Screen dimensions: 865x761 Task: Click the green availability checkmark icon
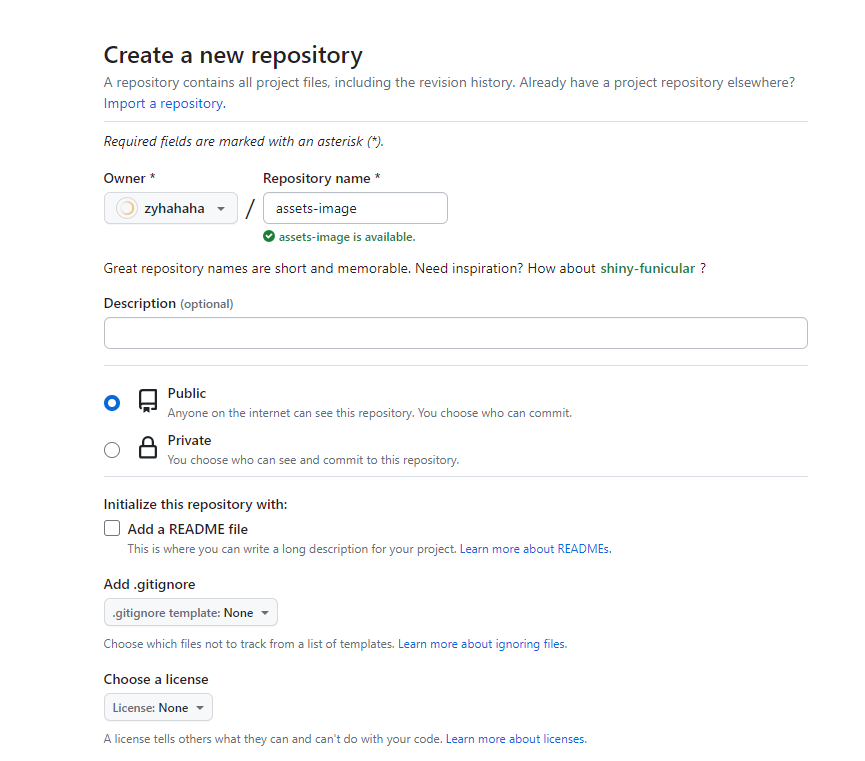(x=269, y=237)
